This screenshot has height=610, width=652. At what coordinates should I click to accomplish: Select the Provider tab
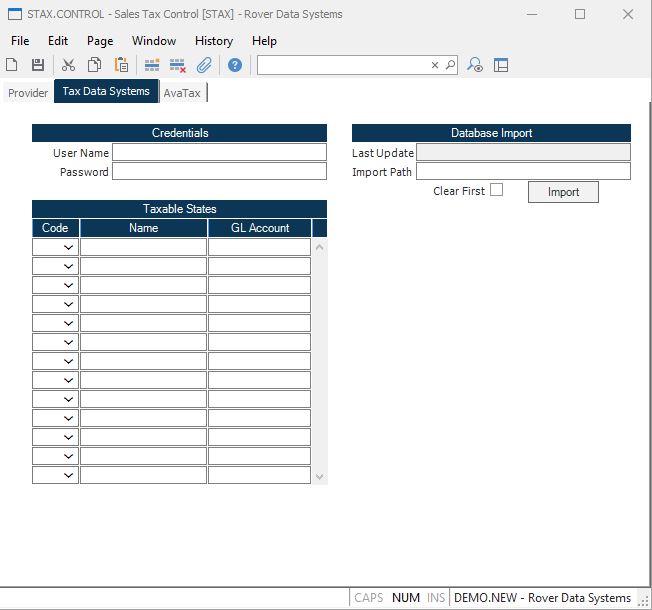28,93
